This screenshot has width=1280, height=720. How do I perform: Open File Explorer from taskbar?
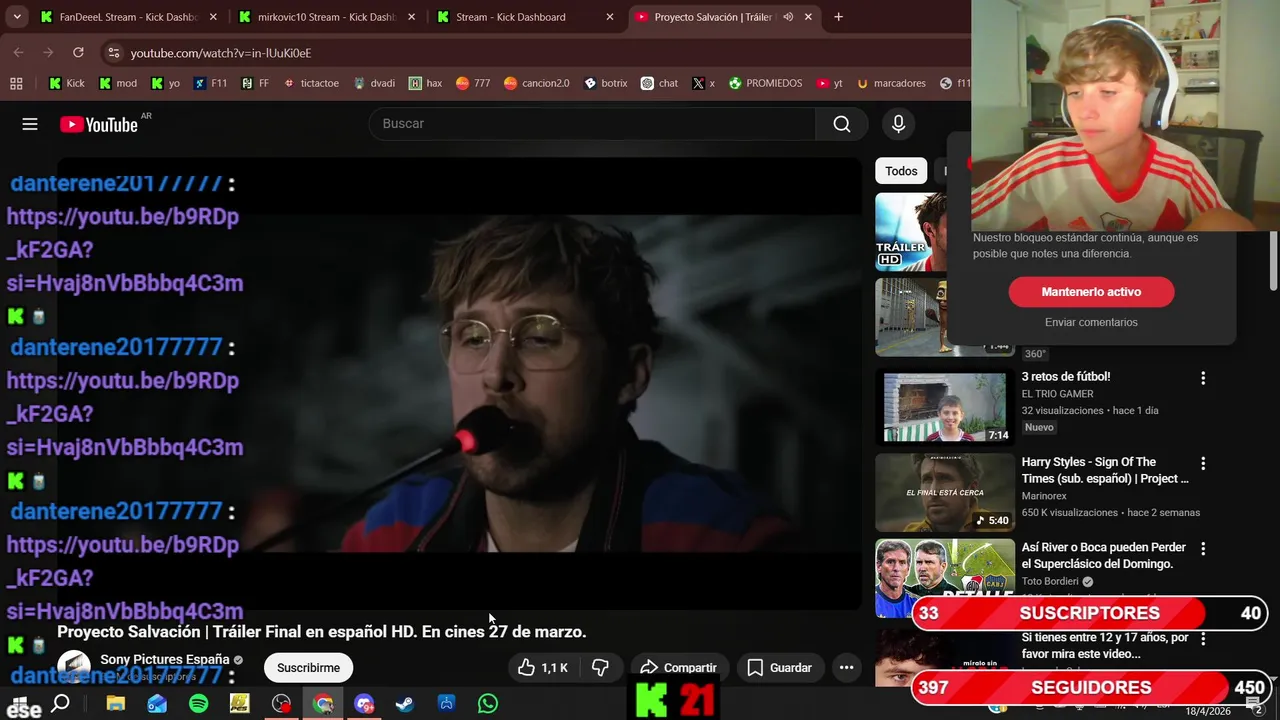pos(115,704)
